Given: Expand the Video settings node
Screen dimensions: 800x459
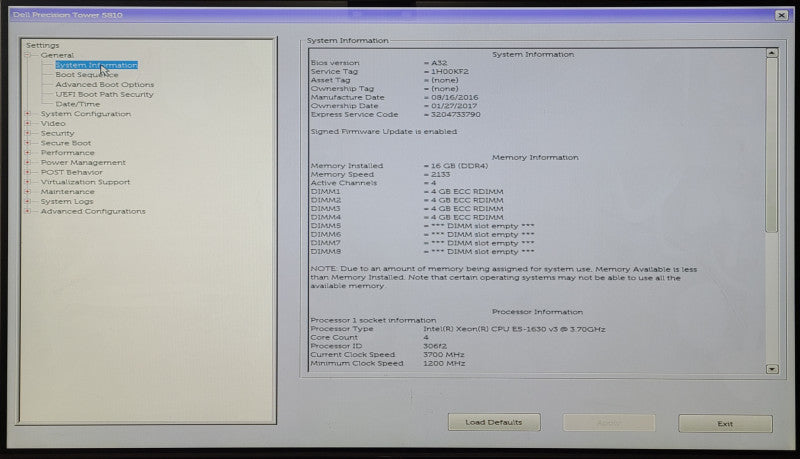Looking at the screenshot, I should point(28,123).
